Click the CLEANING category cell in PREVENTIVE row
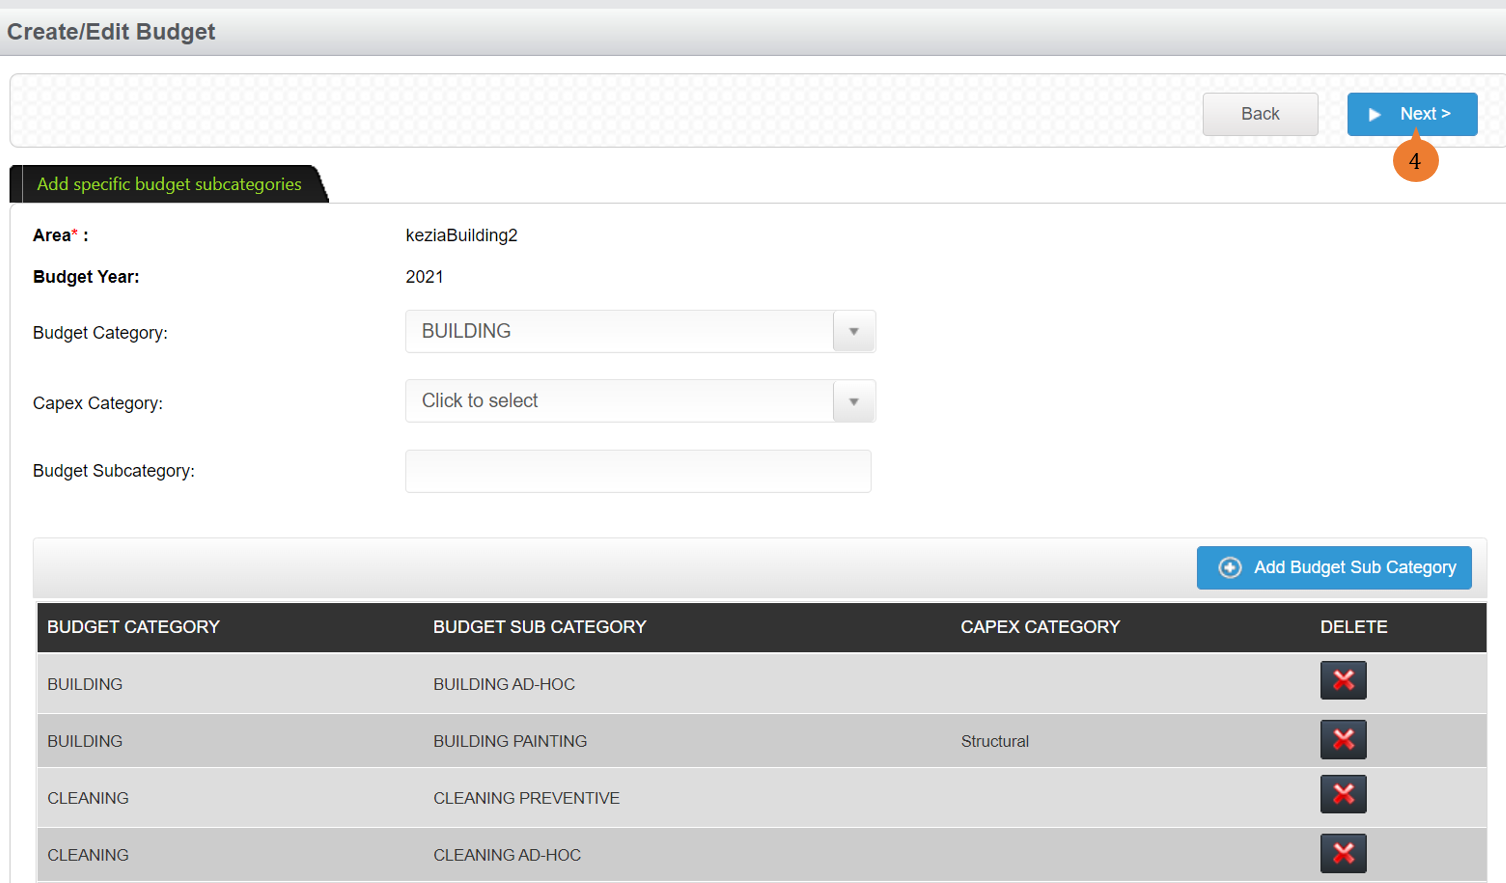This screenshot has height=883, width=1506. click(x=88, y=798)
